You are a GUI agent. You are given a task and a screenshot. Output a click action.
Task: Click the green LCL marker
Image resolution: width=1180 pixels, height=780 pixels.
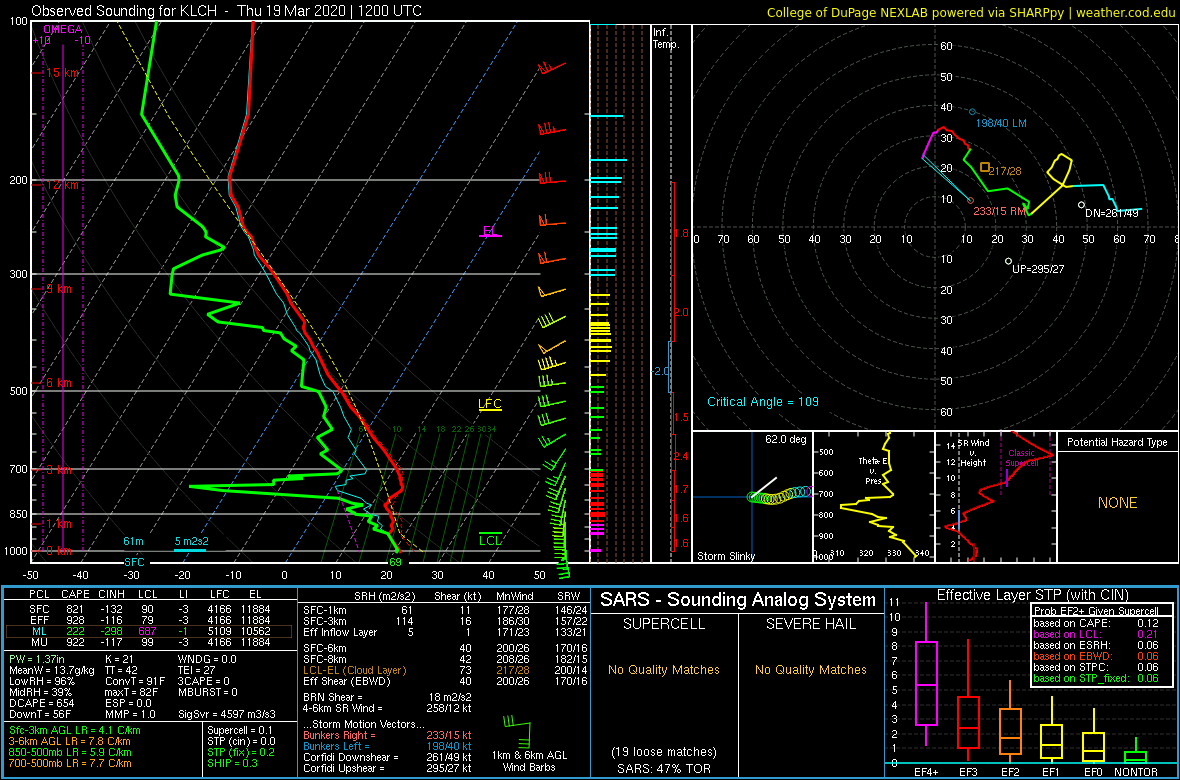coord(491,539)
